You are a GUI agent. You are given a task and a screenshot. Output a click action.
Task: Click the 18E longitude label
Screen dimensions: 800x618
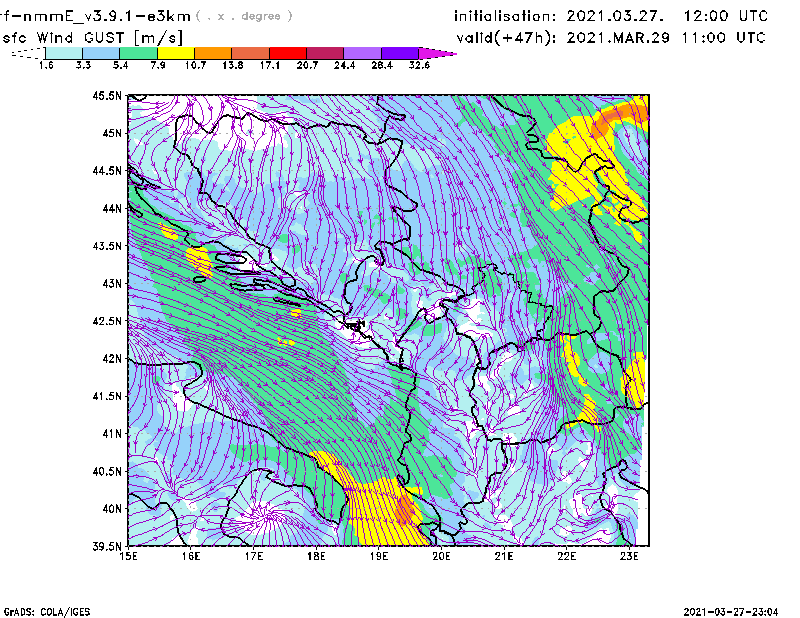[x=316, y=556]
